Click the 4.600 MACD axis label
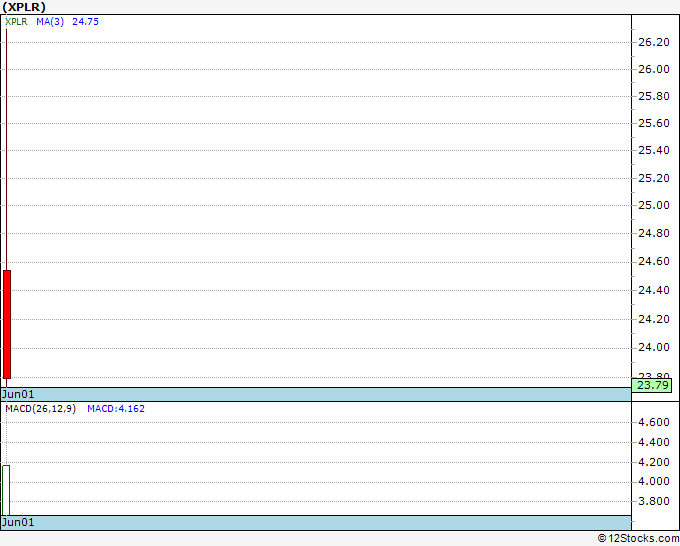The width and height of the screenshot is (680, 546). (654, 422)
